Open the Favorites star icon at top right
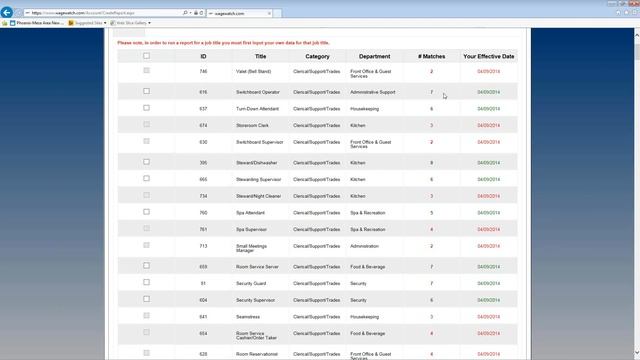 [627, 13]
